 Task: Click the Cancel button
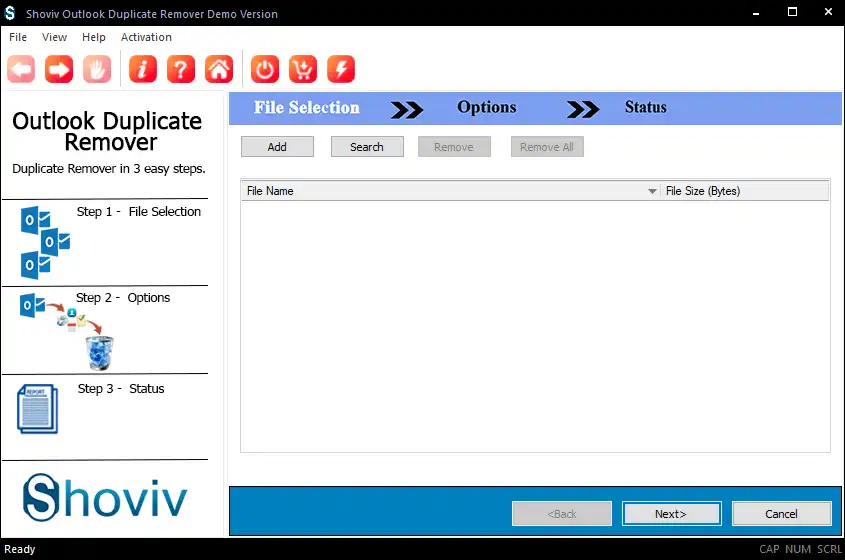click(781, 514)
